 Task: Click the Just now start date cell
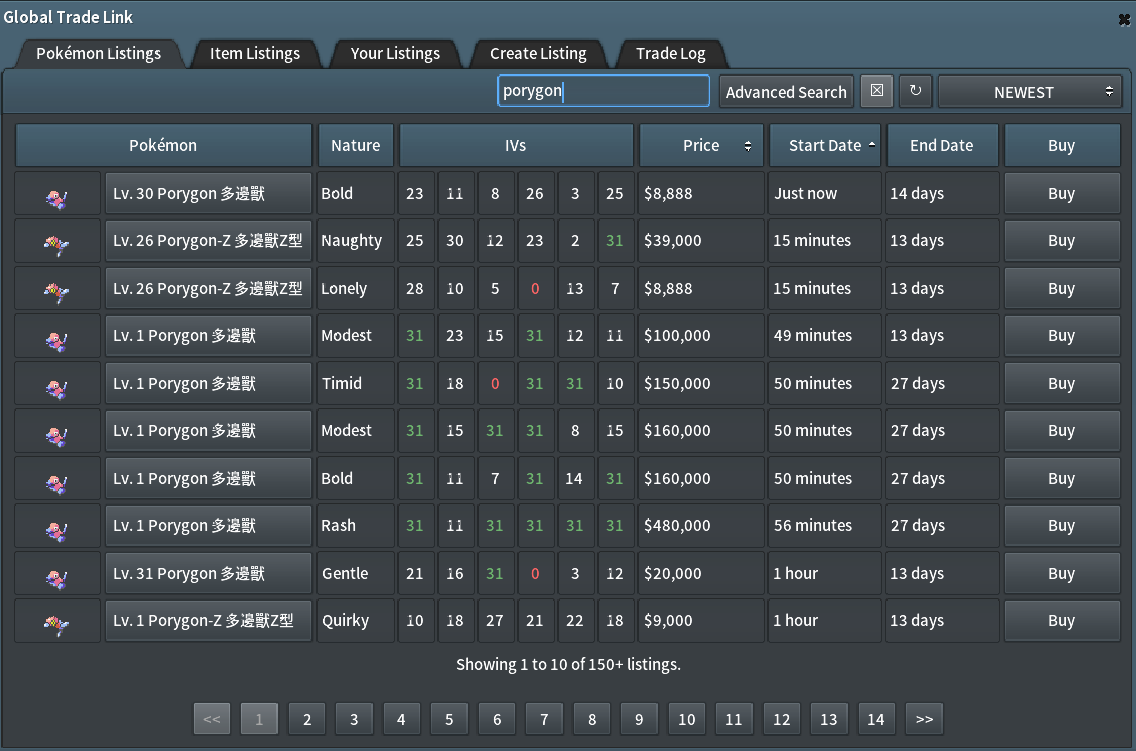click(825, 193)
